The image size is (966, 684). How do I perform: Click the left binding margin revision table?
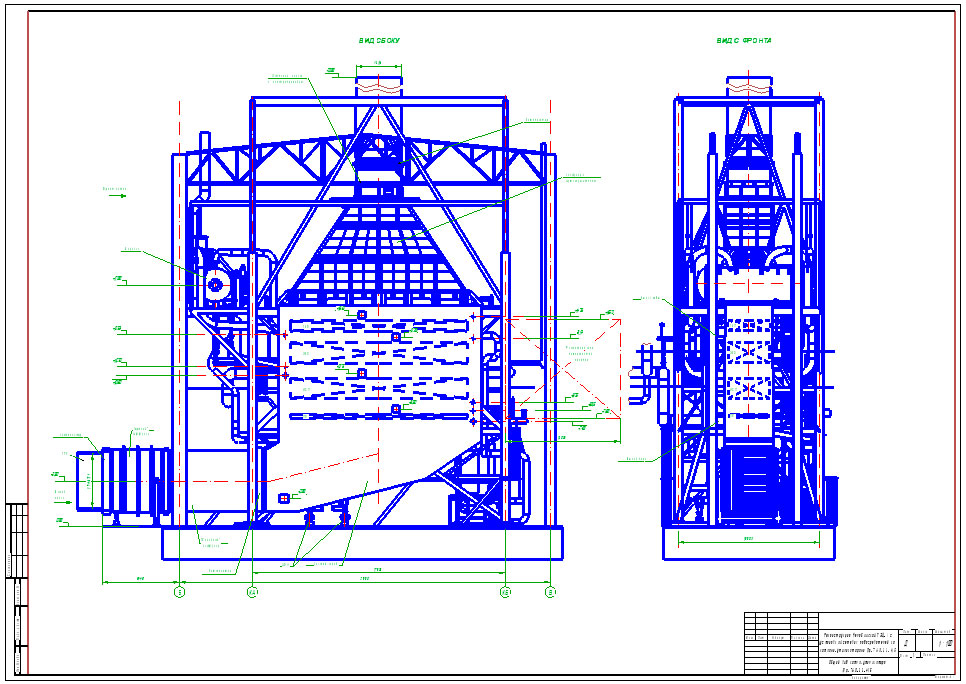pyautogui.click(x=17, y=588)
